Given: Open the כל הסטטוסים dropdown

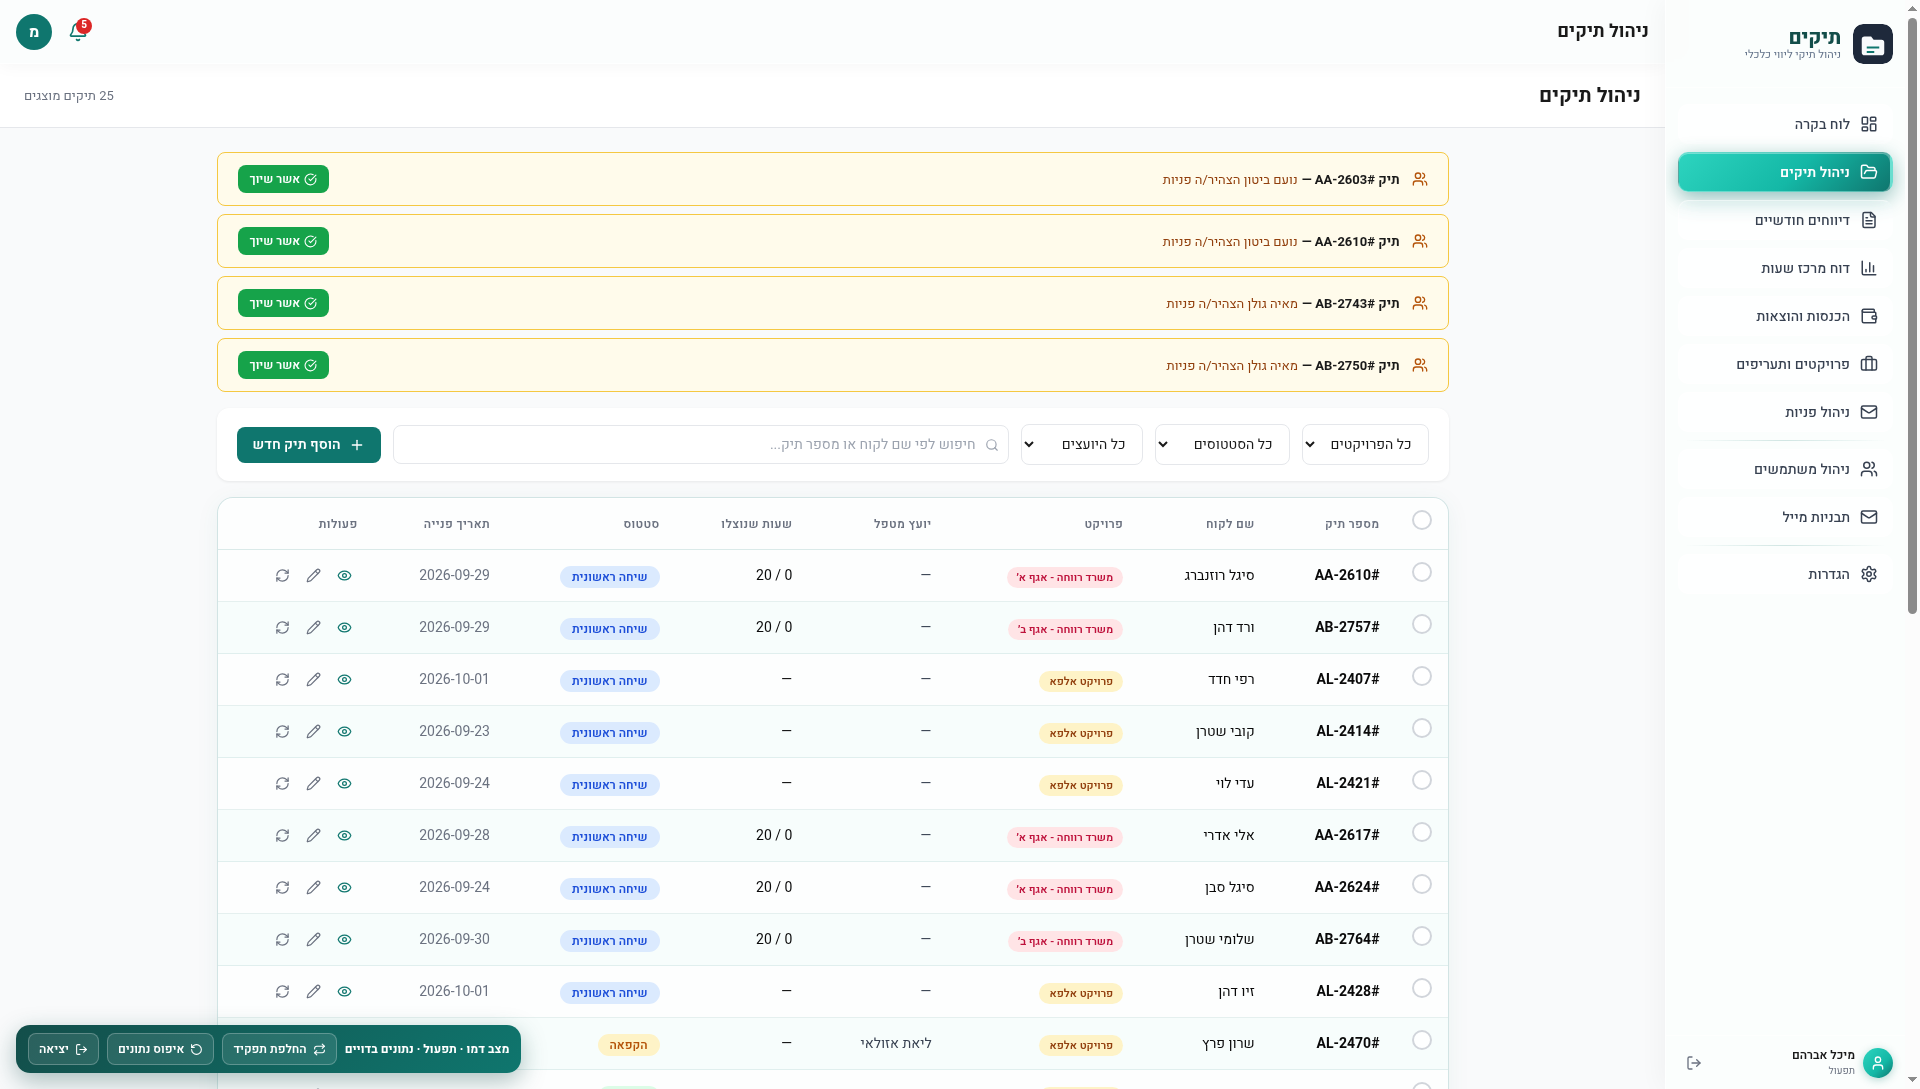Looking at the screenshot, I should (x=1222, y=445).
